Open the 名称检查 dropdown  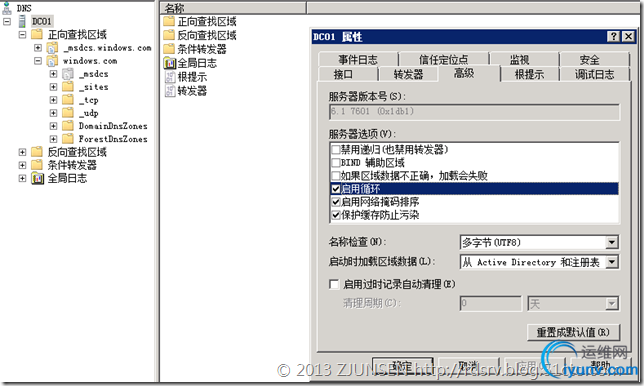[x=612, y=242]
